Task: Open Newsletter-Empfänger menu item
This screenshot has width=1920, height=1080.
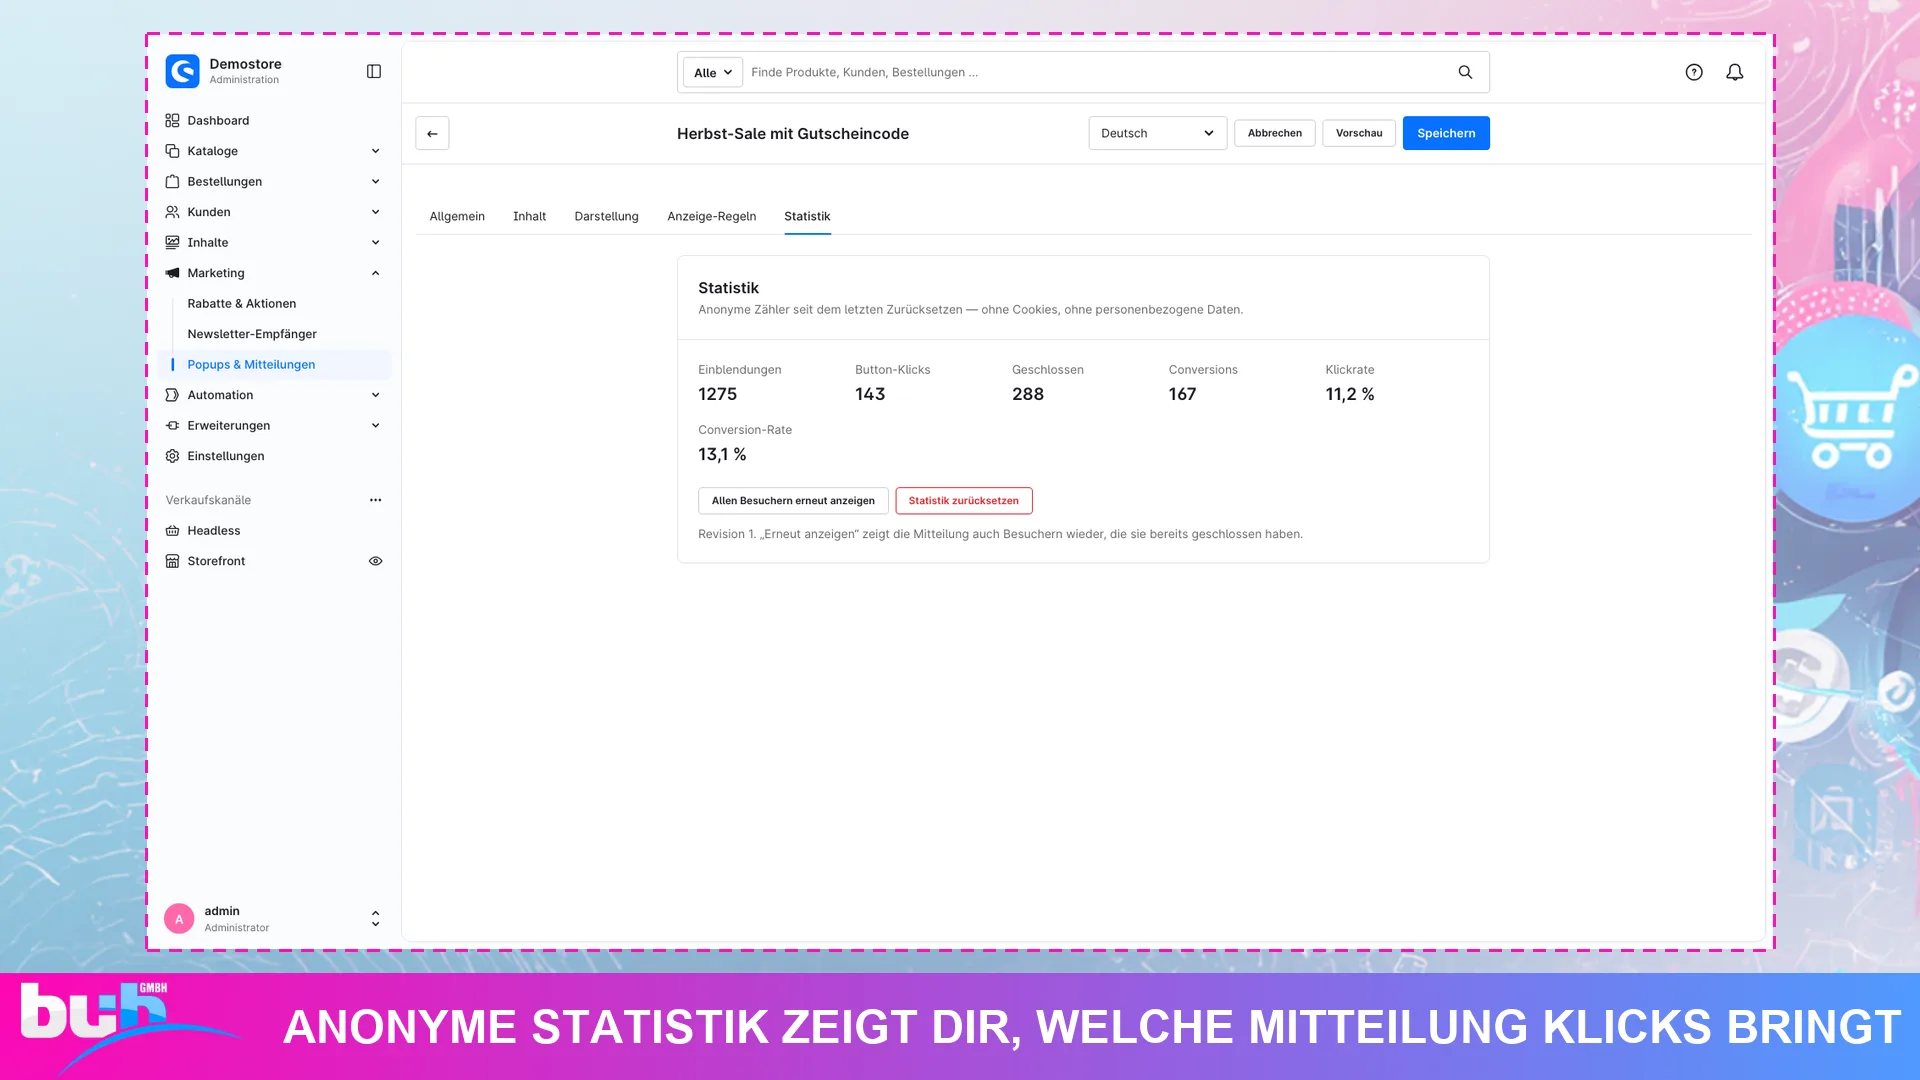Action: (252, 334)
